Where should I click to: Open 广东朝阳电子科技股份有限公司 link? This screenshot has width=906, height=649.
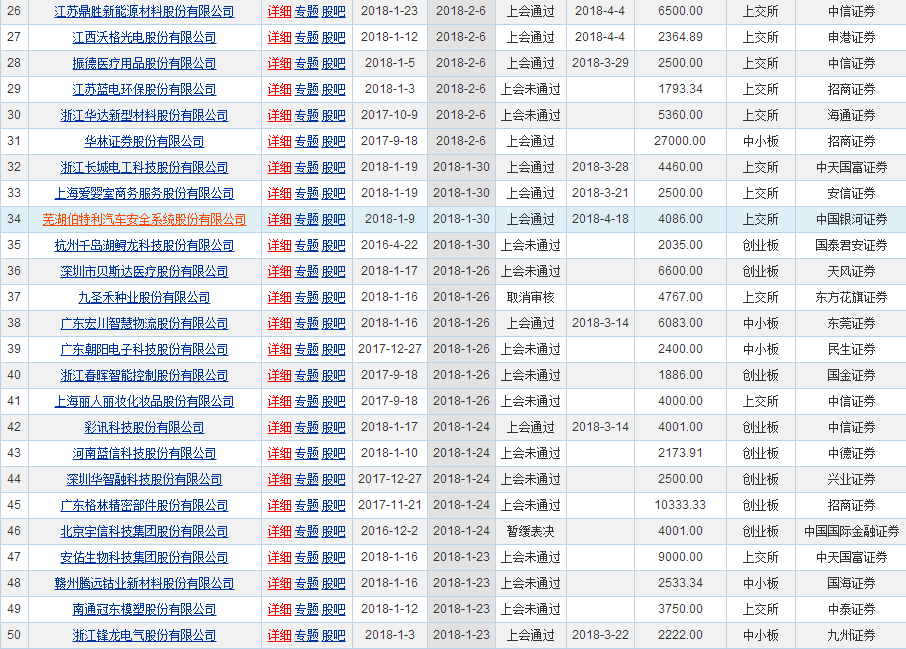pyautogui.click(x=144, y=350)
